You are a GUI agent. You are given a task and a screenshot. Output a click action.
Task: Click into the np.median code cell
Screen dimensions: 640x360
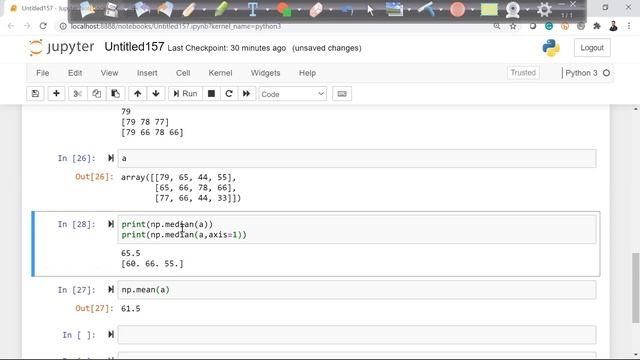[357, 229]
